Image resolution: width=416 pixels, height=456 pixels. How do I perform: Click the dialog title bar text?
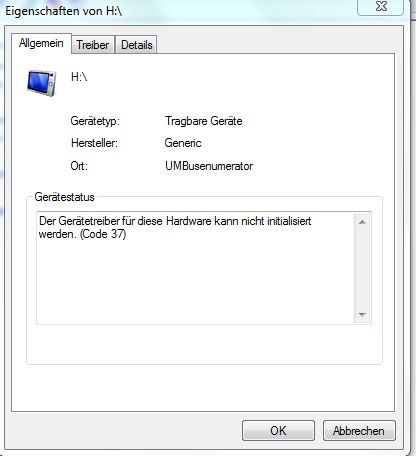pos(64,11)
